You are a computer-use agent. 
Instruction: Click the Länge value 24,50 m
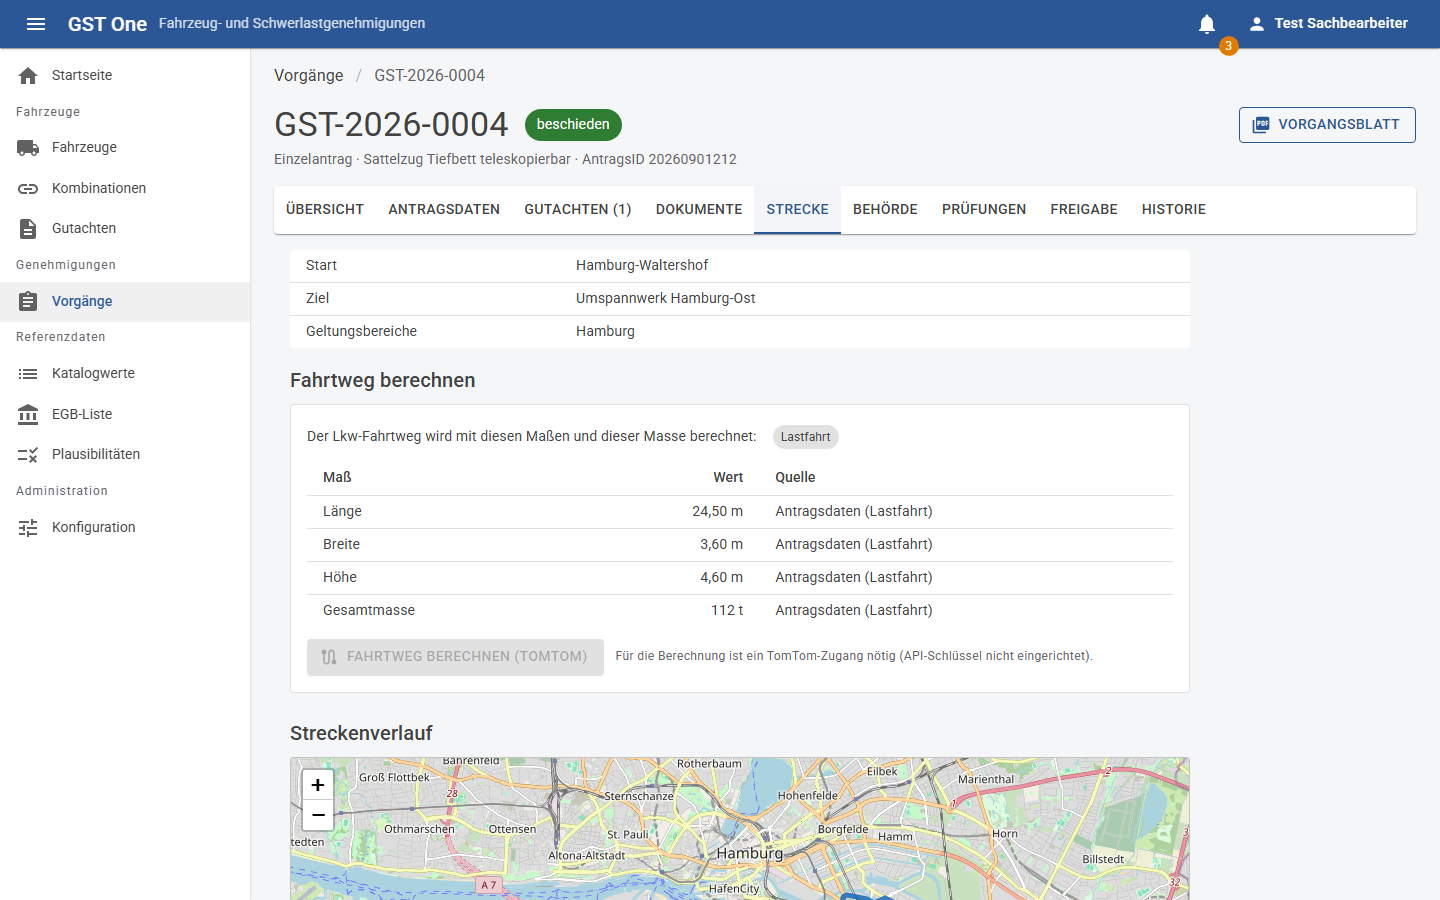[717, 512]
